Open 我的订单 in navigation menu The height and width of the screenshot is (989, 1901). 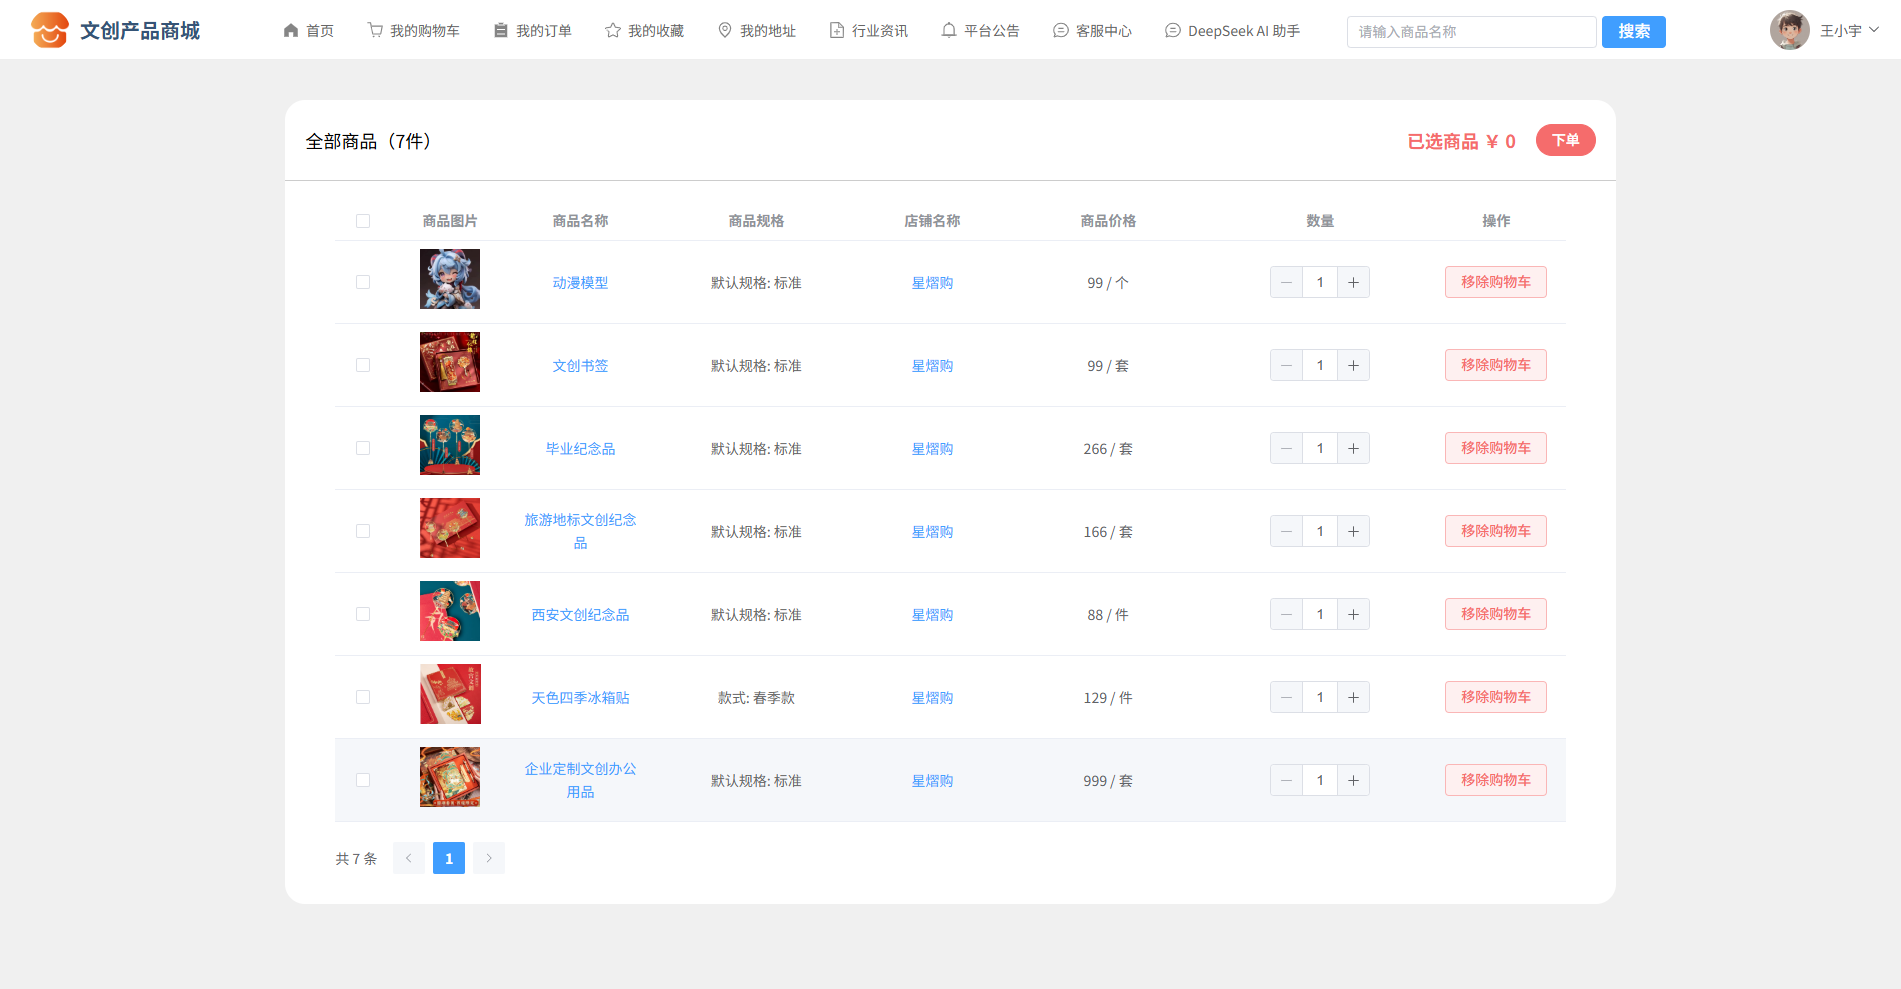[x=533, y=31]
